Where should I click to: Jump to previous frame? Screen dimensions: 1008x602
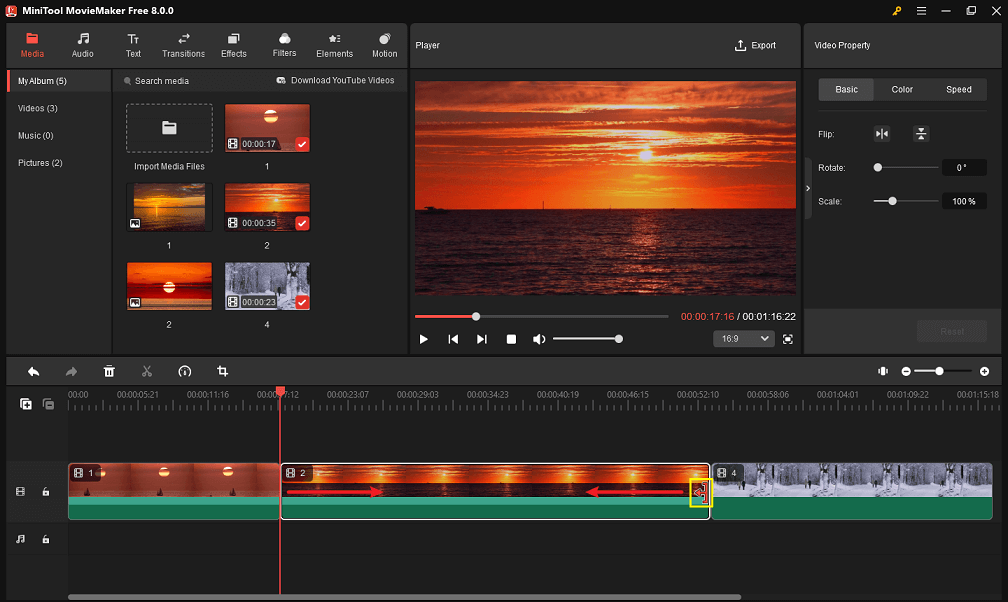pyautogui.click(x=453, y=339)
